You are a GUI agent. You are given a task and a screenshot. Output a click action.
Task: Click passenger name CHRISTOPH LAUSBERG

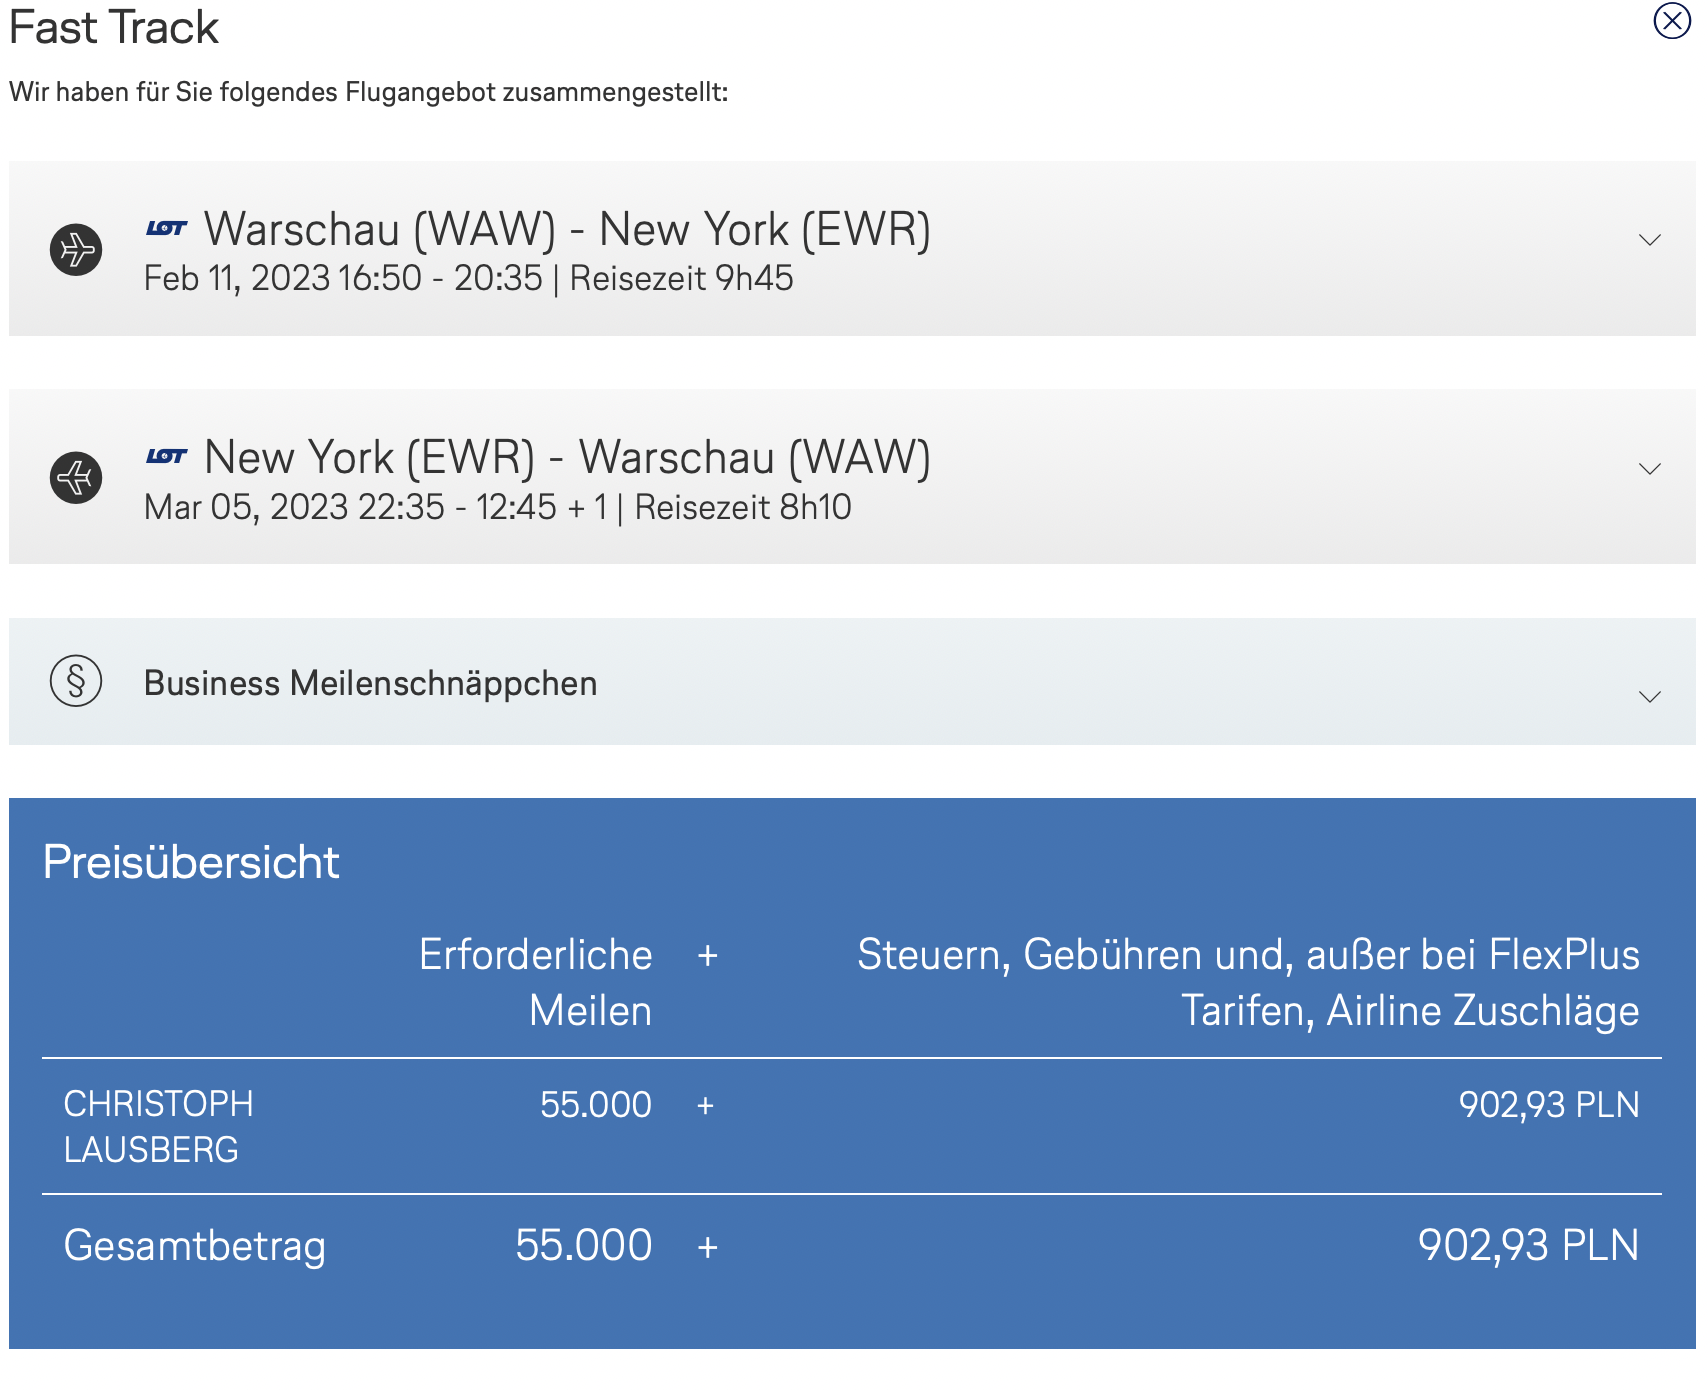point(158,1127)
